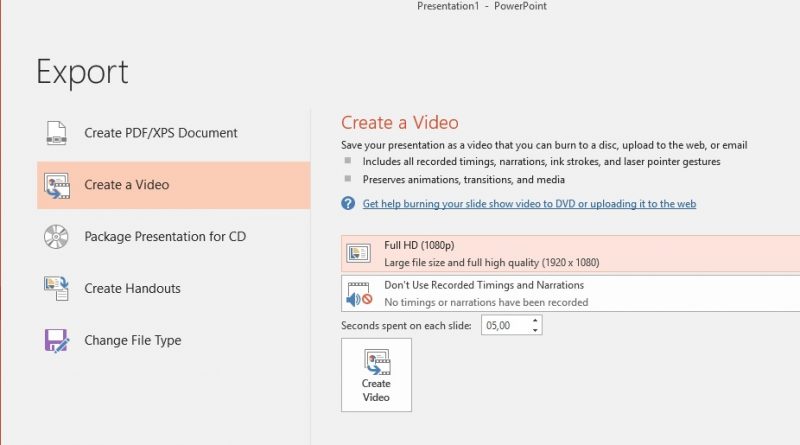Click the 'Includes all recorded timings' bullet text

click(x=541, y=162)
